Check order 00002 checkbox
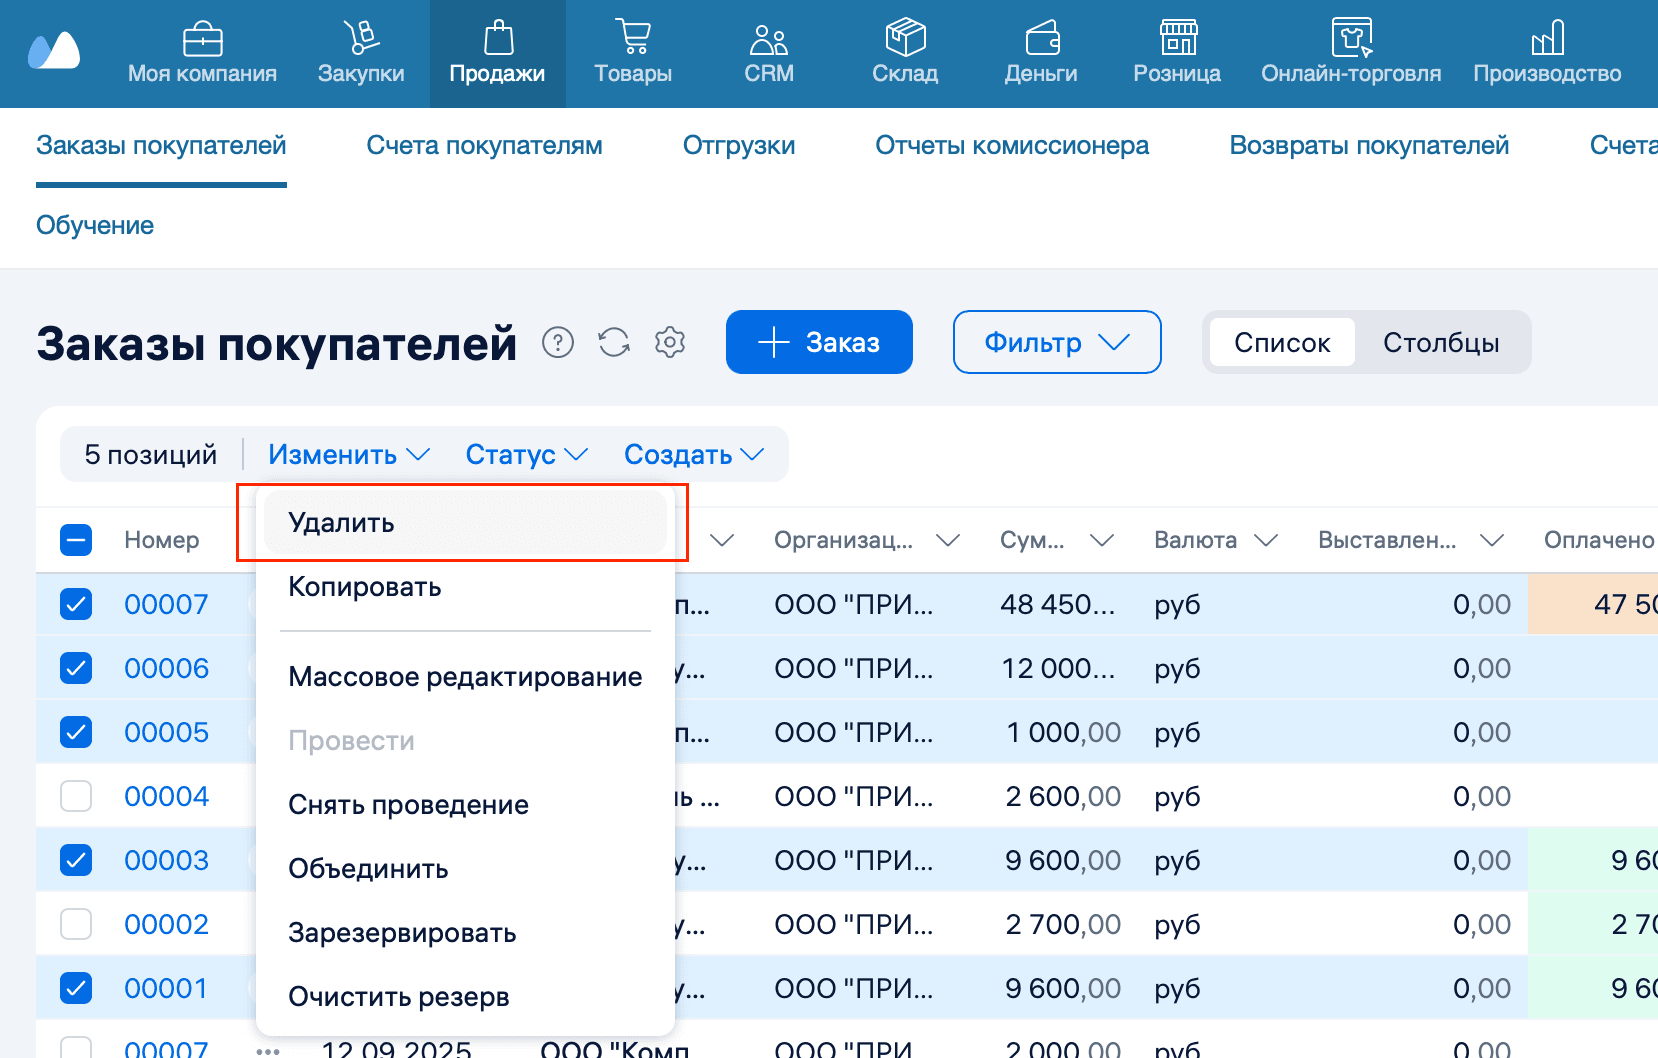Image resolution: width=1658 pixels, height=1058 pixels. tap(76, 924)
